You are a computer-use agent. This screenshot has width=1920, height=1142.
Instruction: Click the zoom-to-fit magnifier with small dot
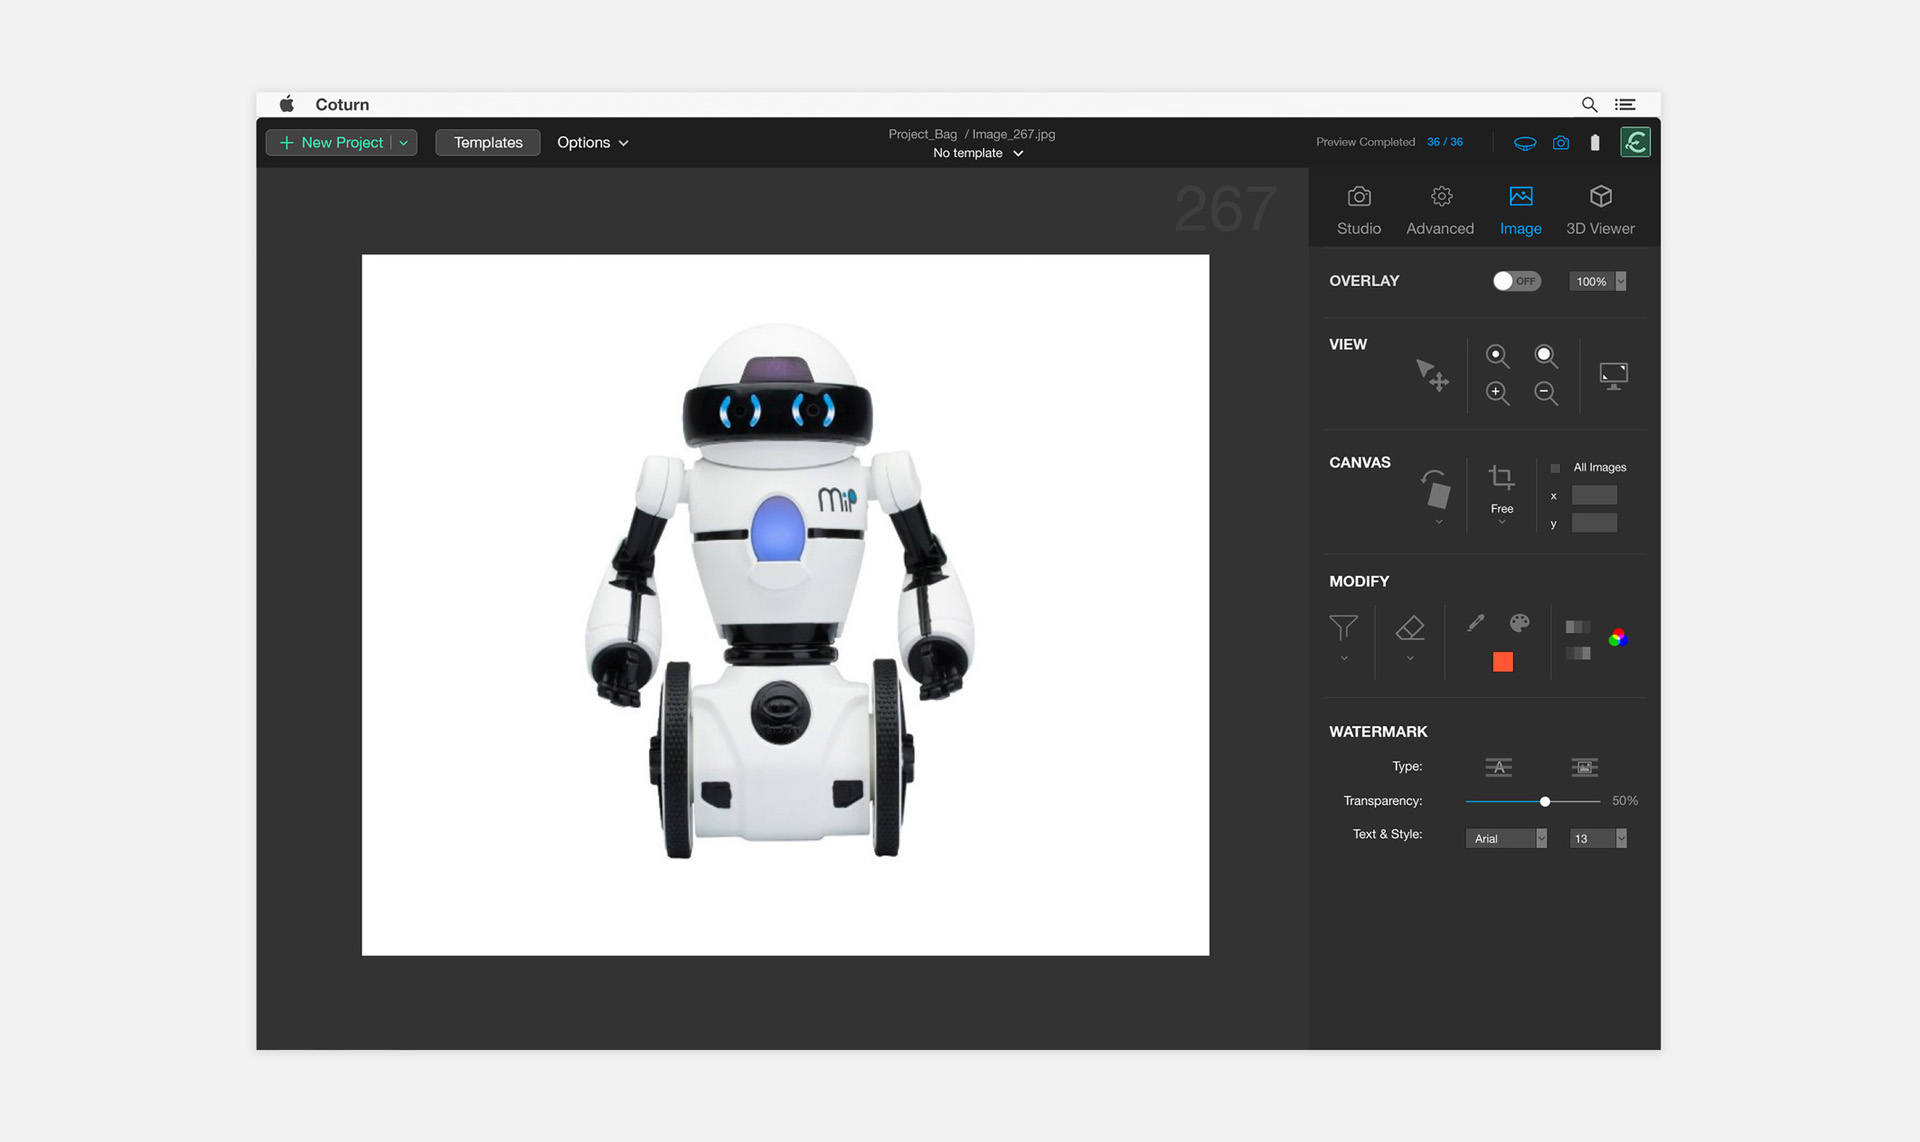tap(1497, 356)
